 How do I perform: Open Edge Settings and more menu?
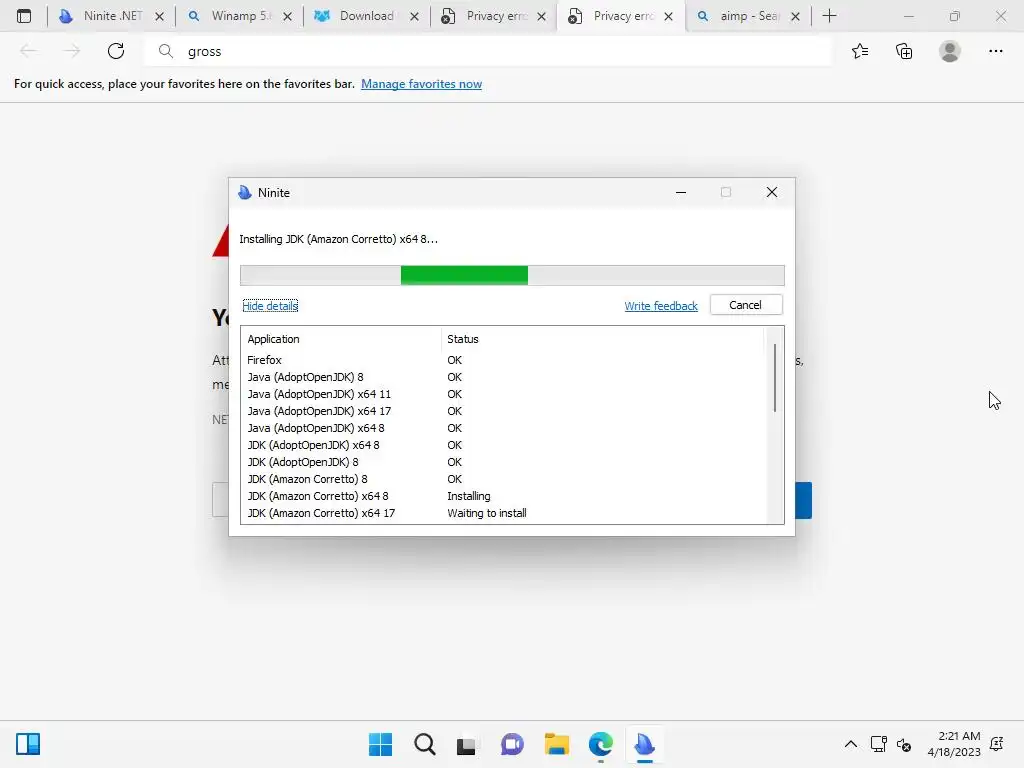coord(995,51)
